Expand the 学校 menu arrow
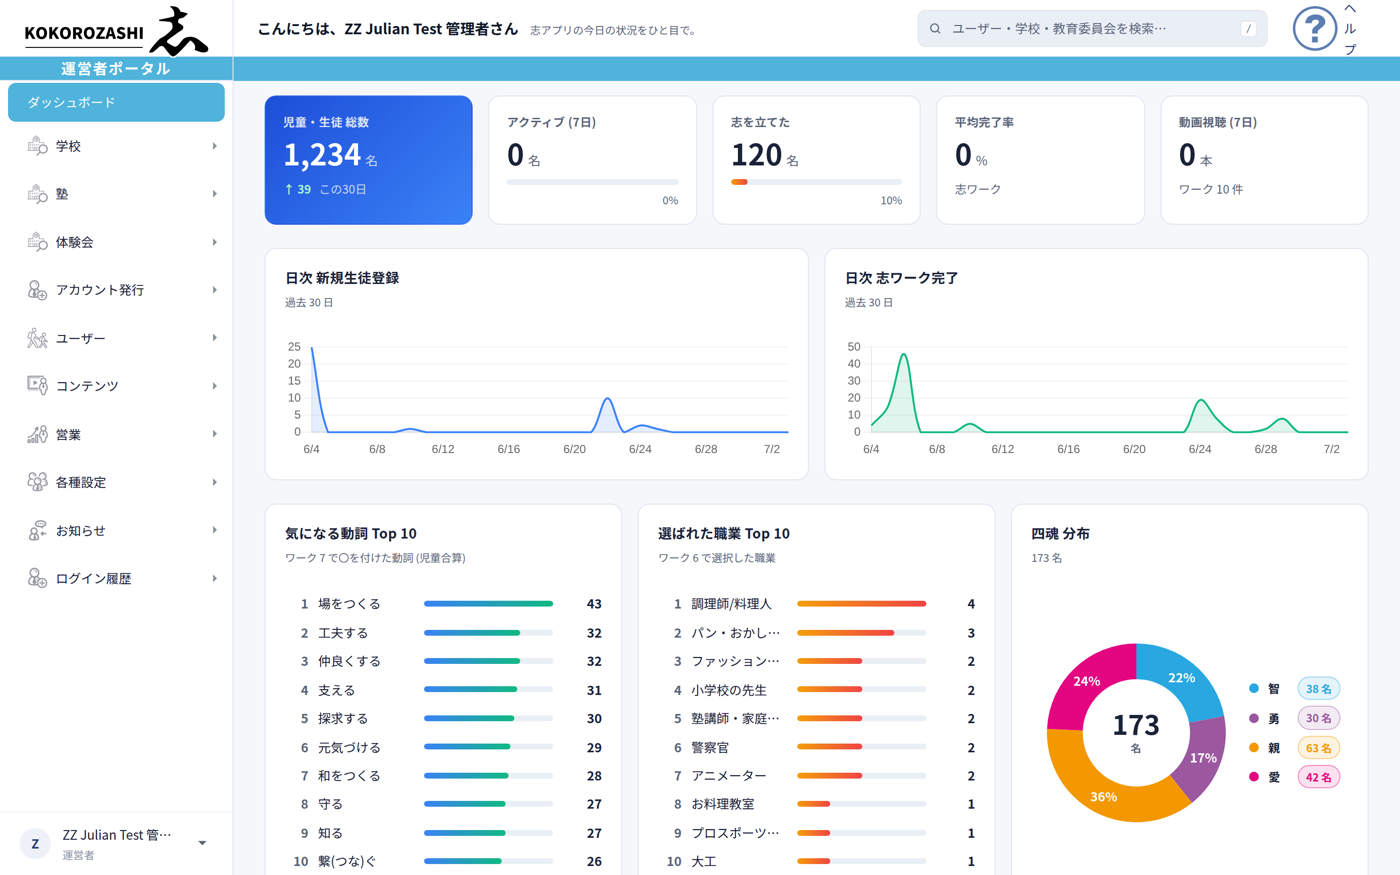This screenshot has height=875, width=1400. pos(214,146)
